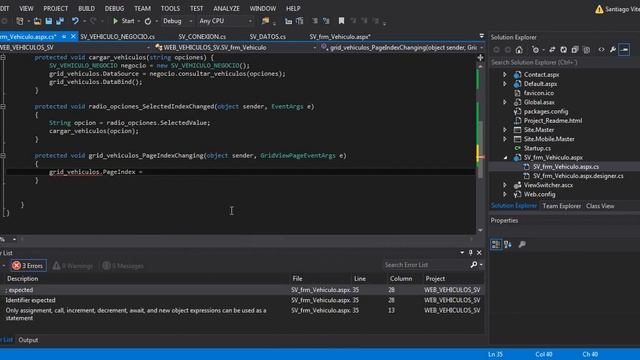Image resolution: width=640 pixels, height=360 pixels.
Task: Toggle the Messages filter in Error List
Action: coord(123,266)
